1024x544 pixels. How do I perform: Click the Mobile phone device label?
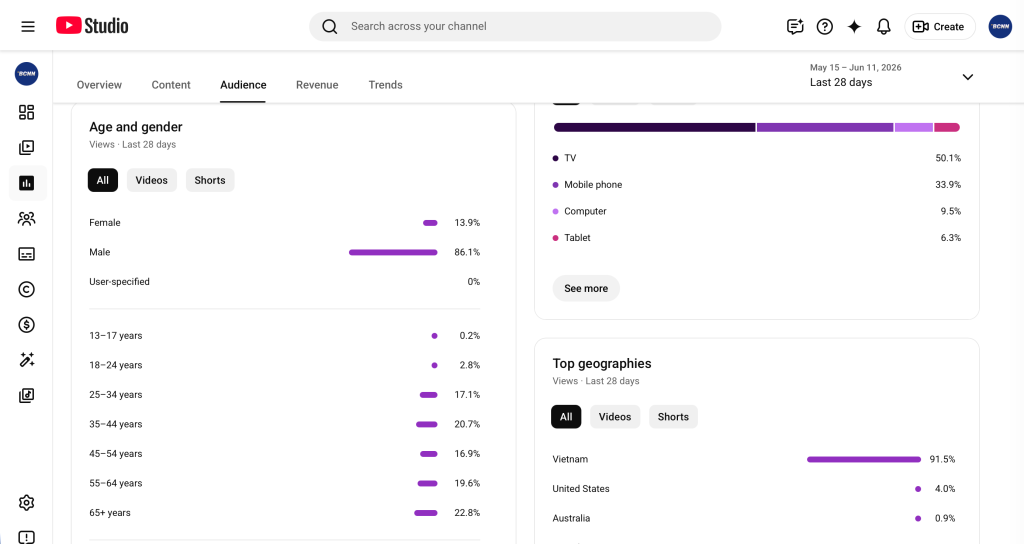[x=593, y=185]
